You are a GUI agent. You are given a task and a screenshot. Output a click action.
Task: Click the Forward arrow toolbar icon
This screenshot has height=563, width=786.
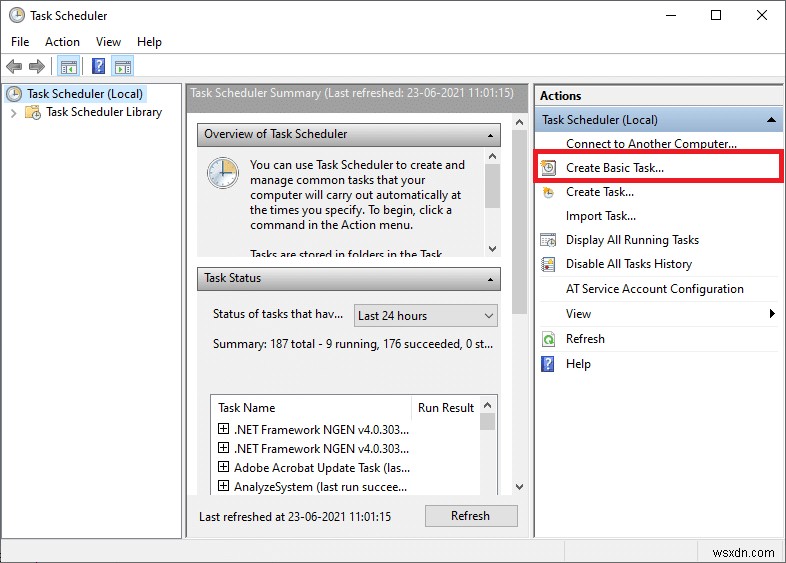click(x=37, y=66)
